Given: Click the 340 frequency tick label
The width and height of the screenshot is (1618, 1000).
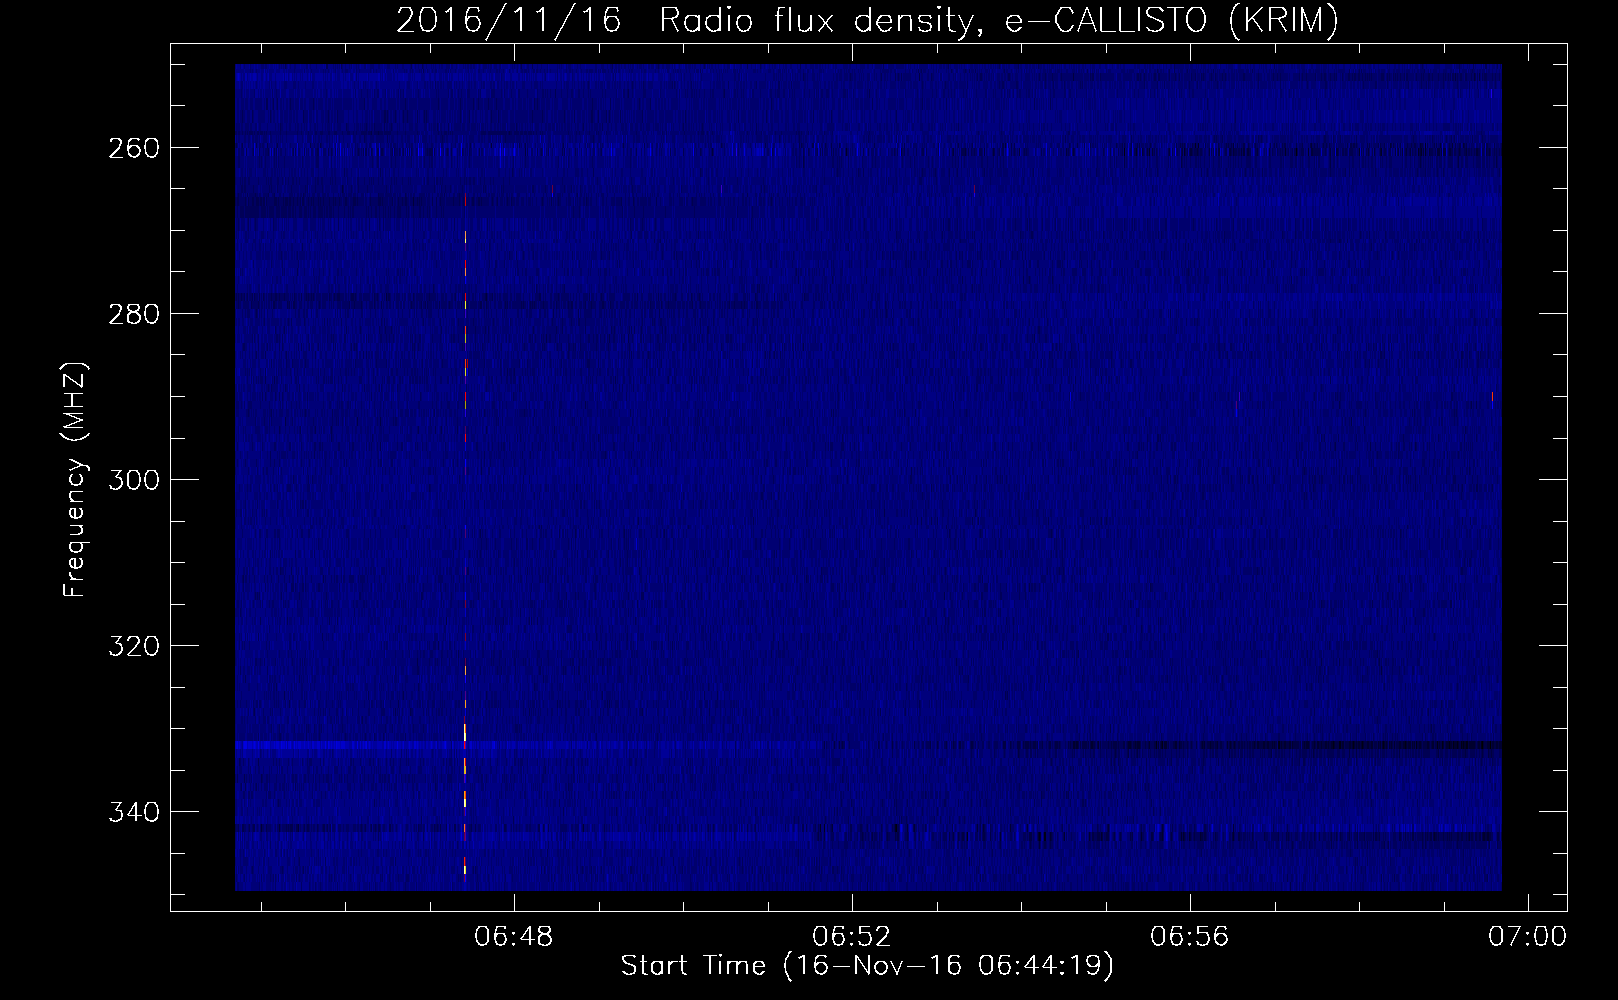Looking at the screenshot, I should click(133, 811).
